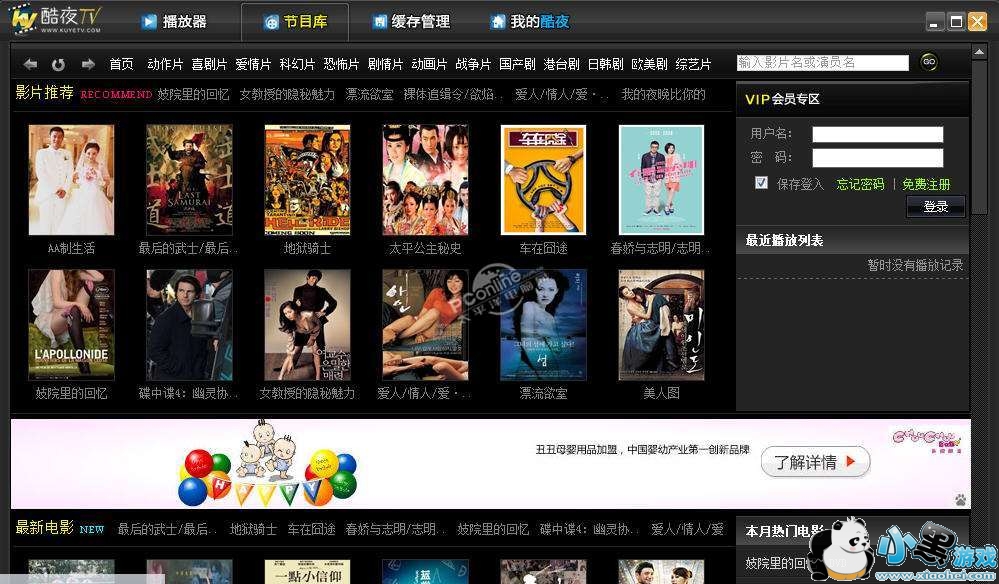Viewport: 999px width, 584px height.
Task: Go forward with the right arrow icon
Action: click(88, 64)
